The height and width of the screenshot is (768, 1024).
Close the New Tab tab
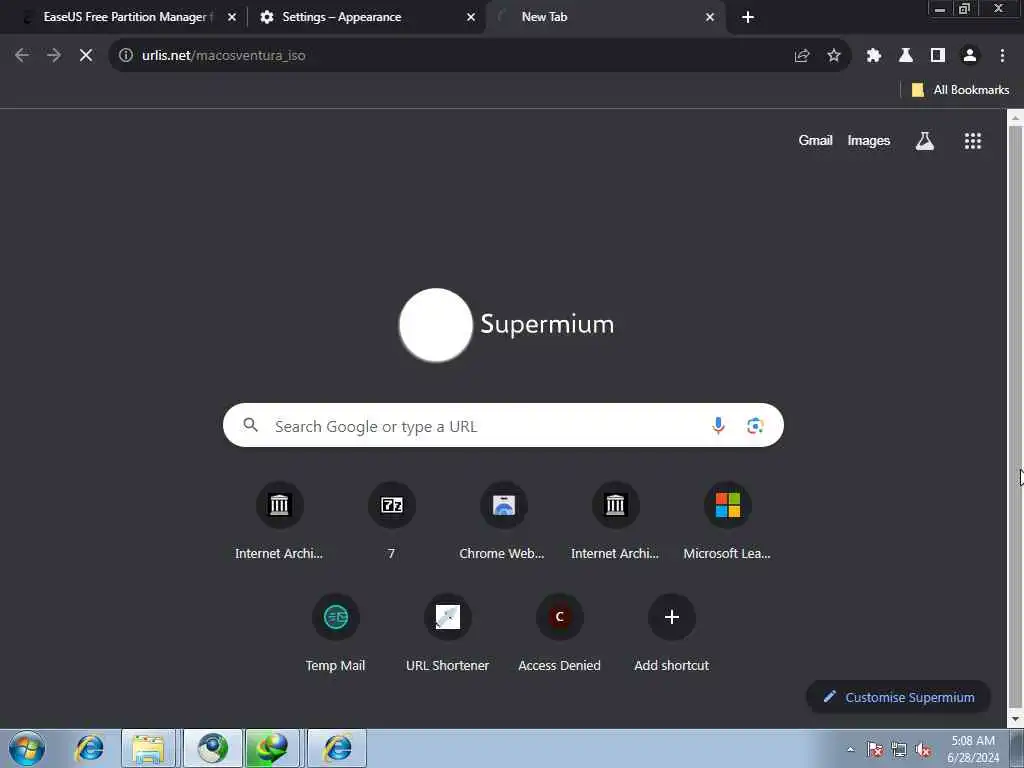pyautogui.click(x=710, y=17)
